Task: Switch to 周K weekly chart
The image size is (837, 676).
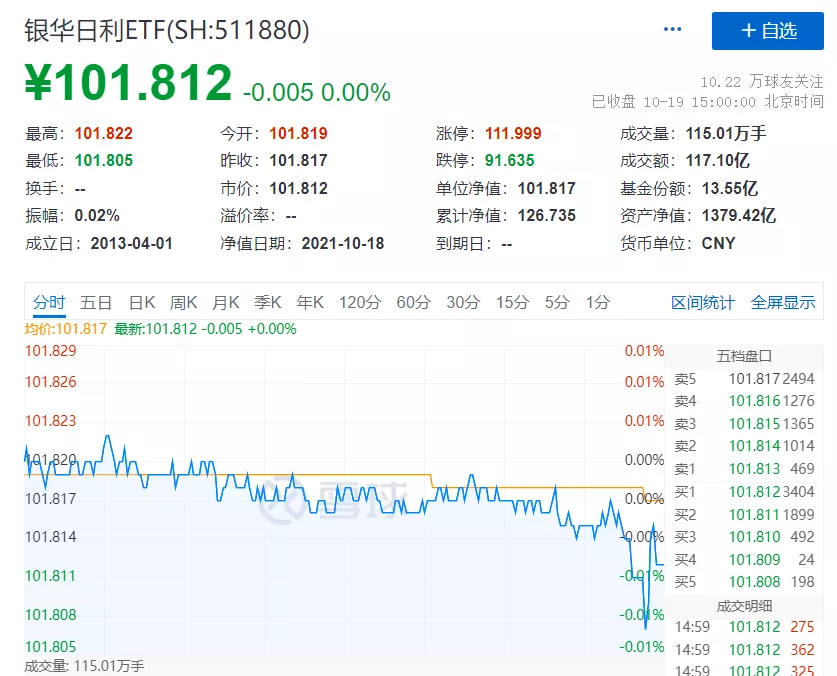Action: pyautogui.click(x=183, y=302)
